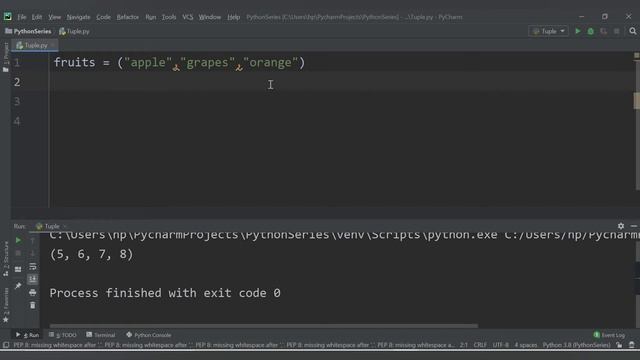Open the Structure tool window sidebar tab

(x=5, y=259)
